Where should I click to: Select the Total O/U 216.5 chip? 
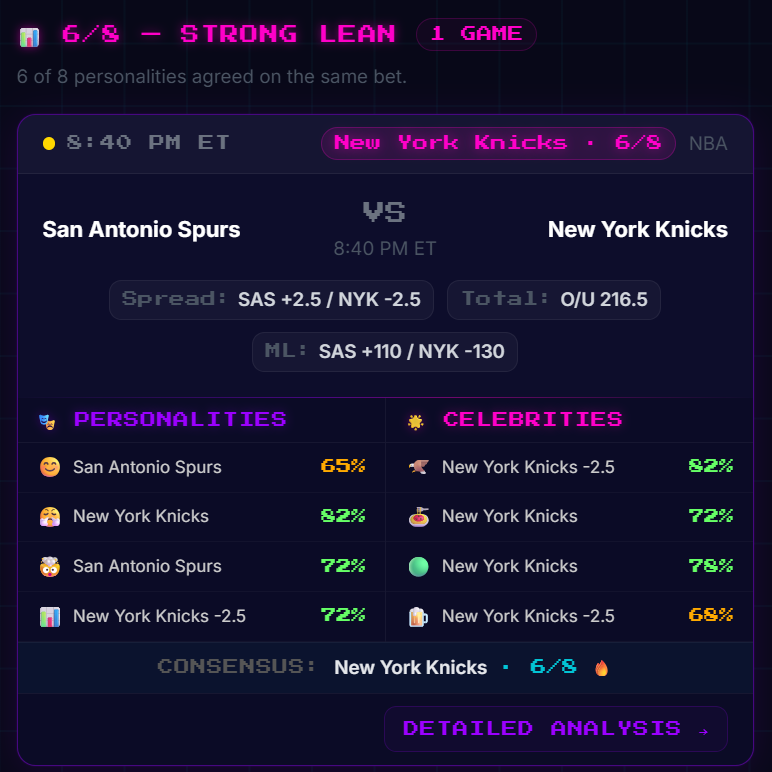click(x=553, y=299)
